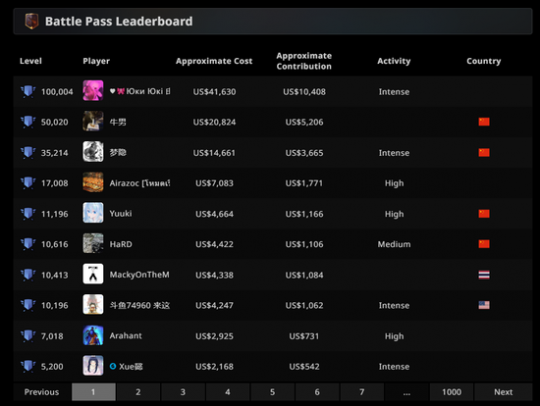This screenshot has height=406, width=540.
Task: Open the pink avatar of the top player
Action: pyautogui.click(x=93, y=91)
